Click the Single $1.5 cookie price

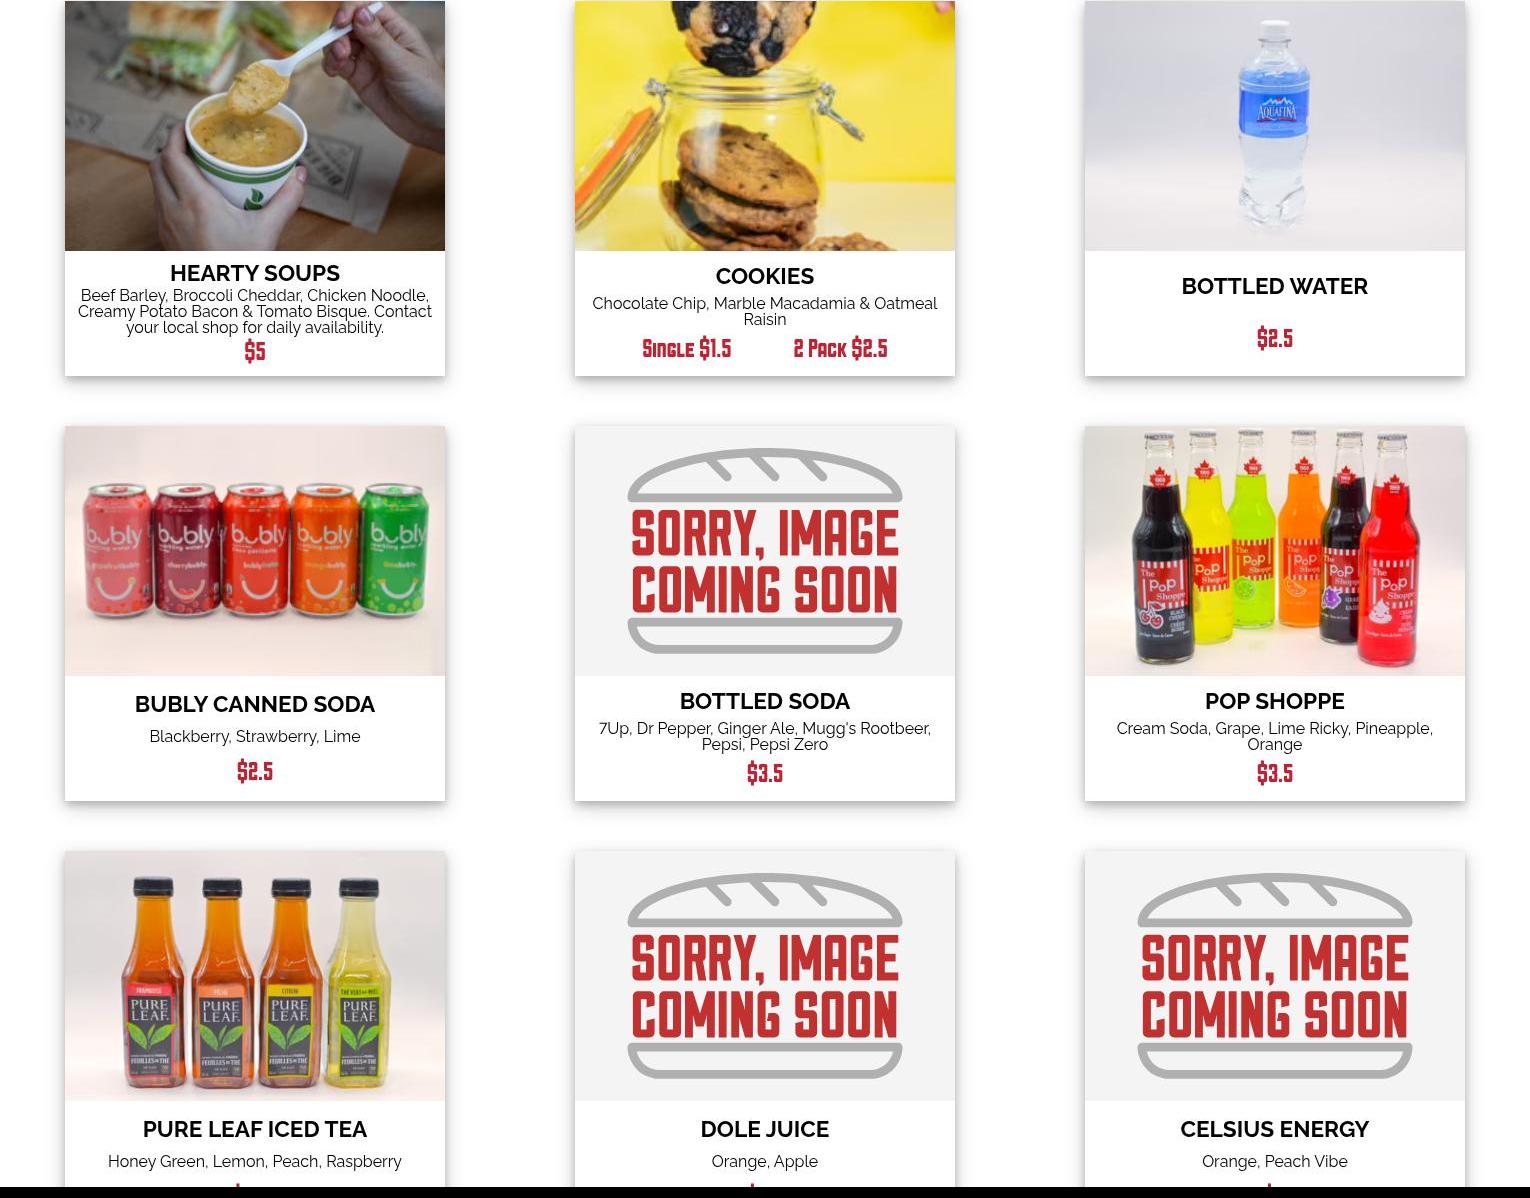[687, 349]
